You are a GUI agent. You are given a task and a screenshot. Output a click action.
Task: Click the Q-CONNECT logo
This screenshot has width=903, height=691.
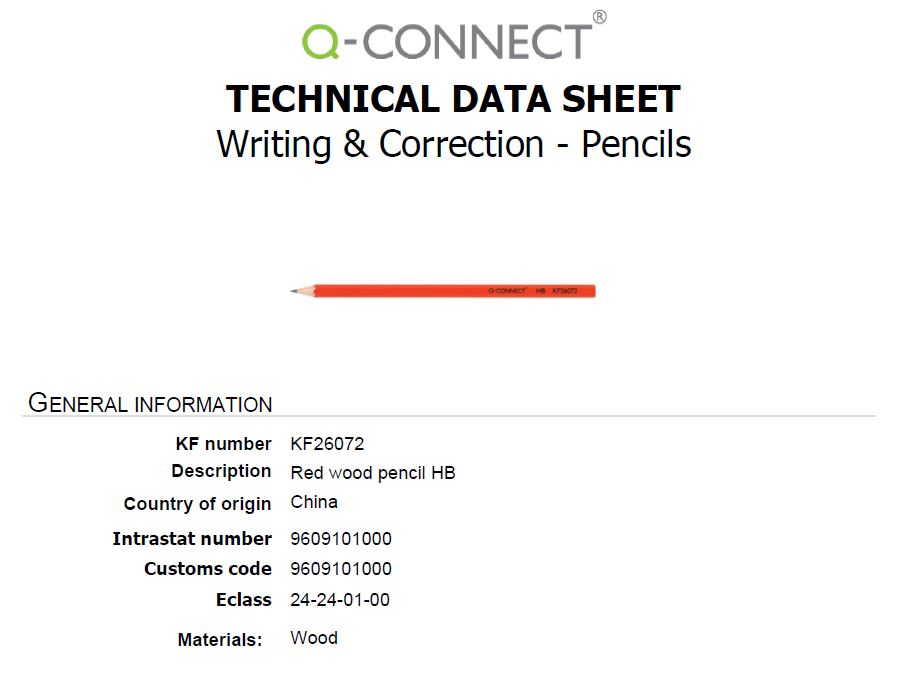click(x=454, y=37)
